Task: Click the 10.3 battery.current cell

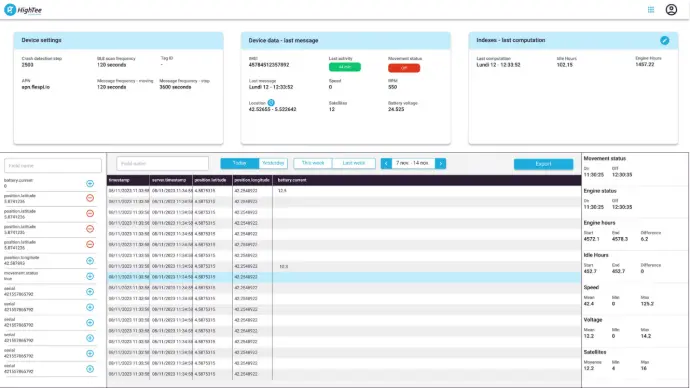Action: (283, 267)
